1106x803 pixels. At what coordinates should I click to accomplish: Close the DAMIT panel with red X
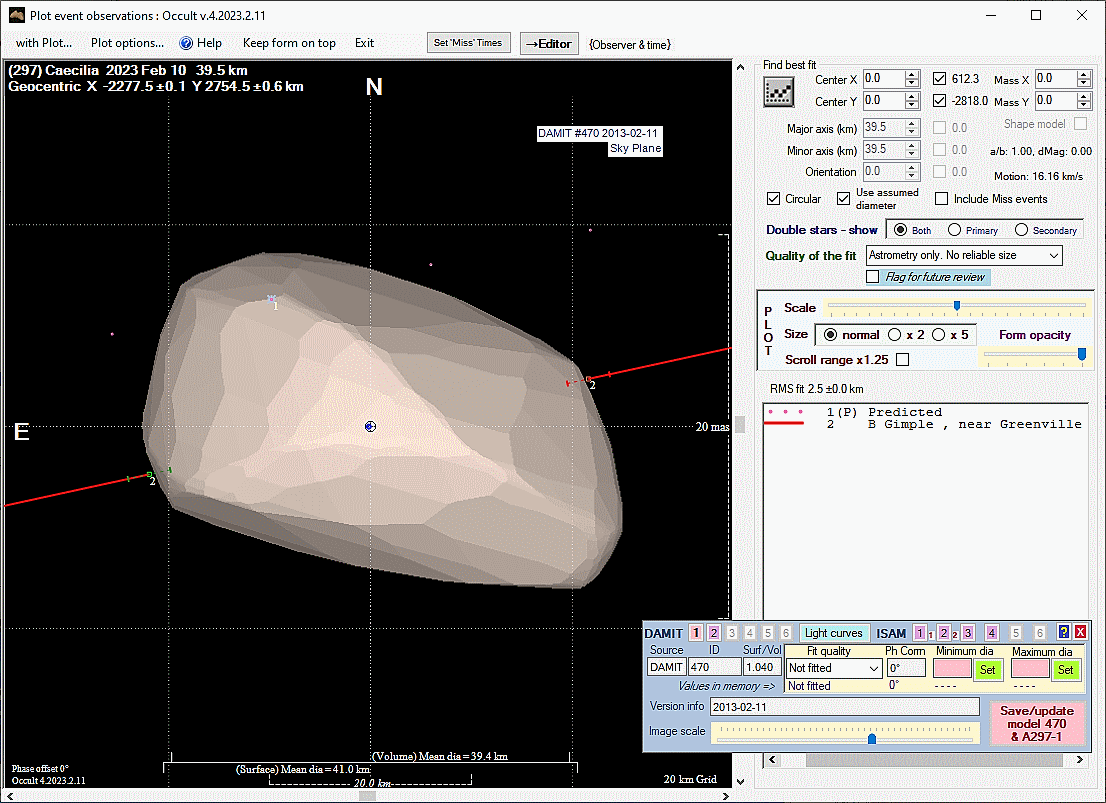(x=1080, y=632)
